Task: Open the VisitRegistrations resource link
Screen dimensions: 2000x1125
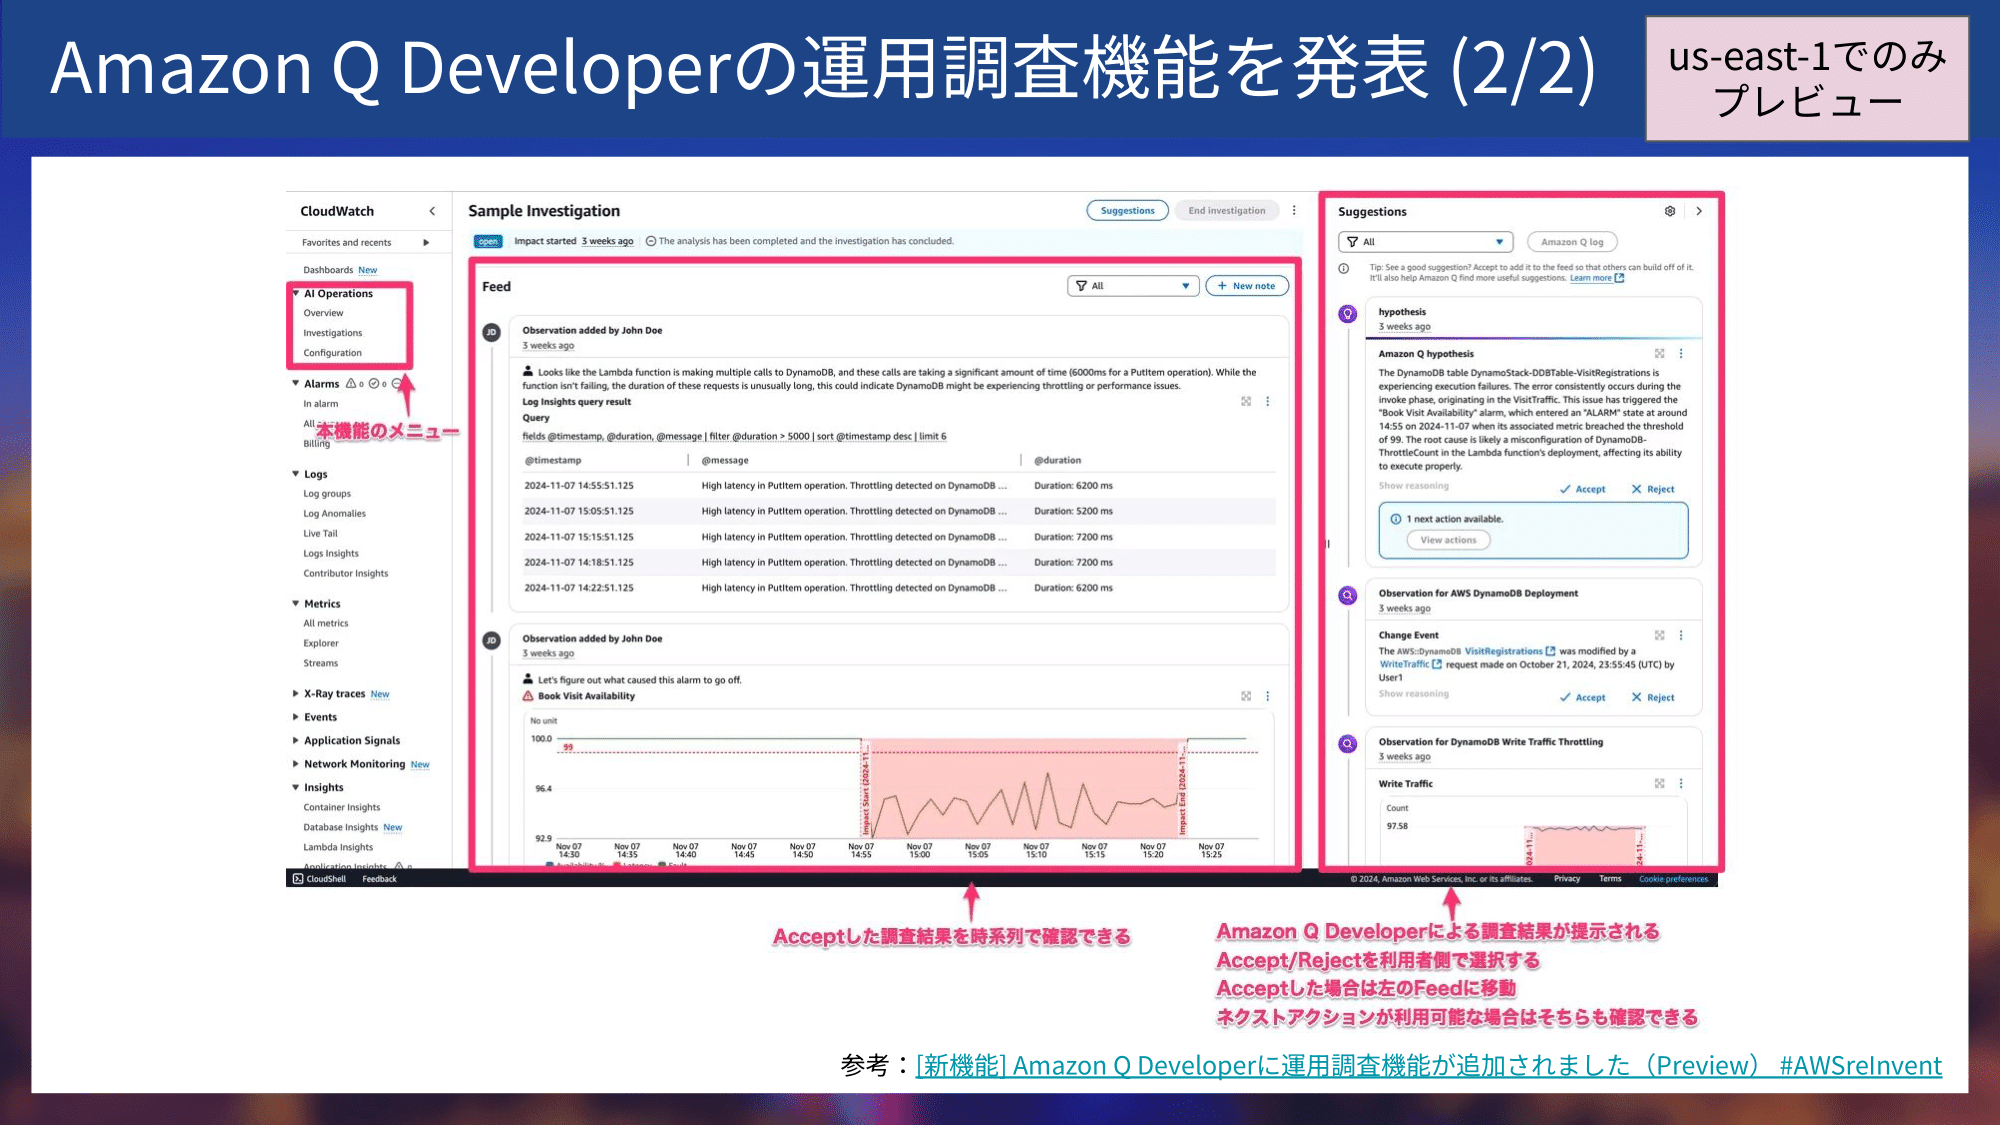Action: [x=1510, y=651]
